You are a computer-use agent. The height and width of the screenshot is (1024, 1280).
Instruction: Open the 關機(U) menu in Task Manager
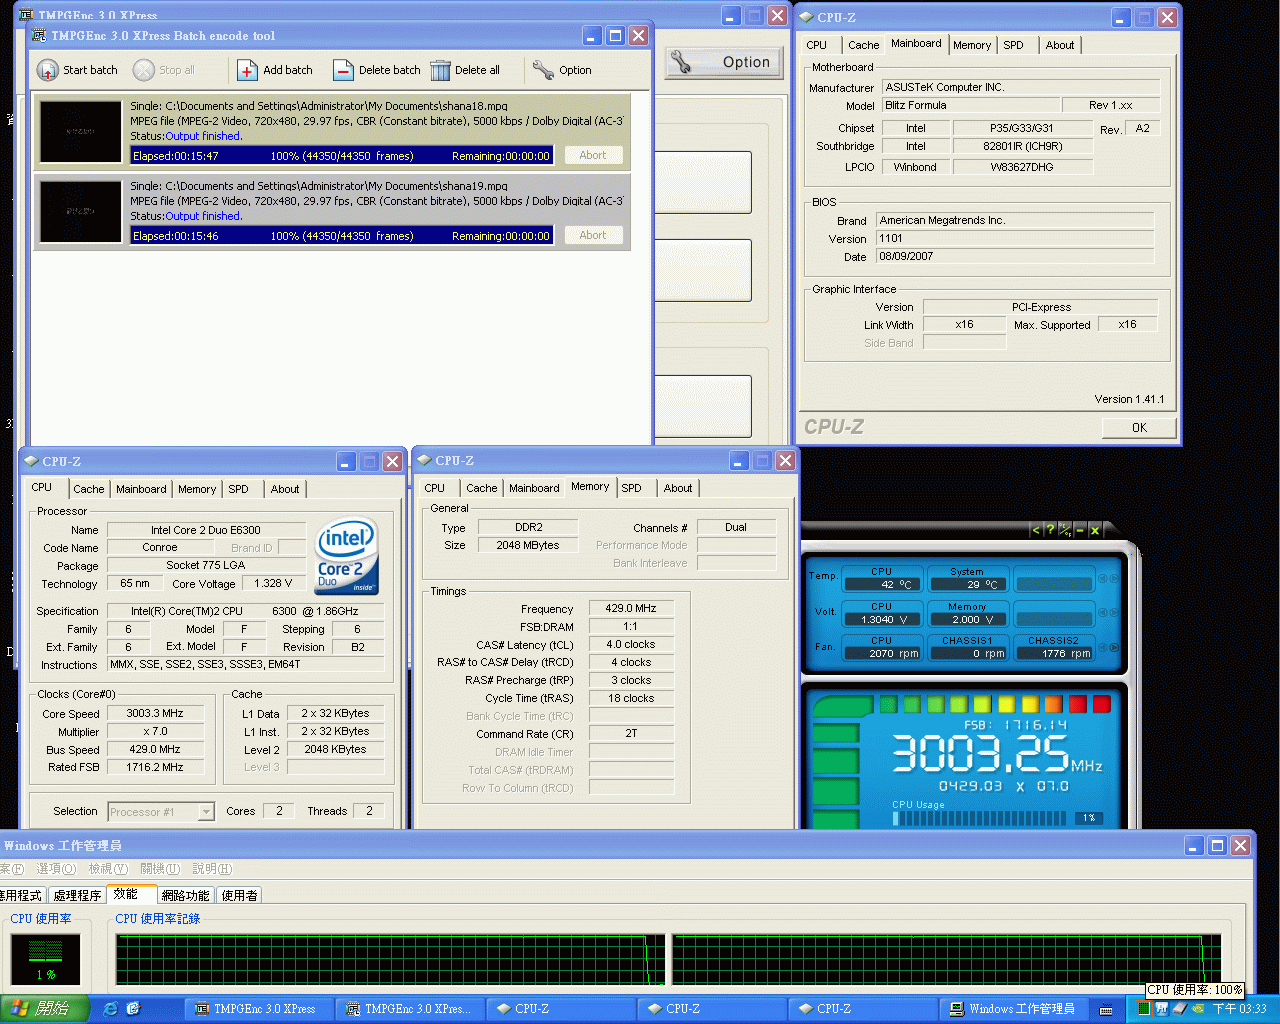[160, 869]
